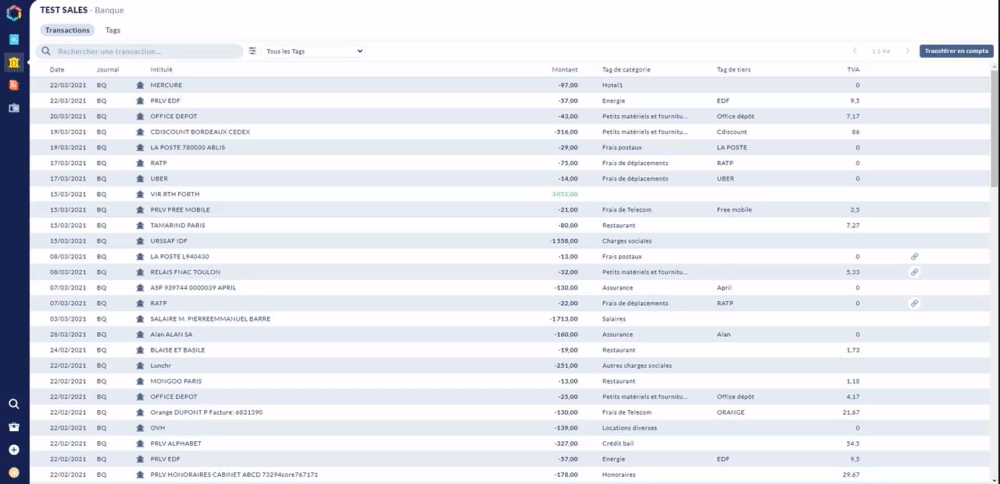Sort by Tag de catégorie column header
The height and width of the screenshot is (484, 1000).
tap(626, 70)
